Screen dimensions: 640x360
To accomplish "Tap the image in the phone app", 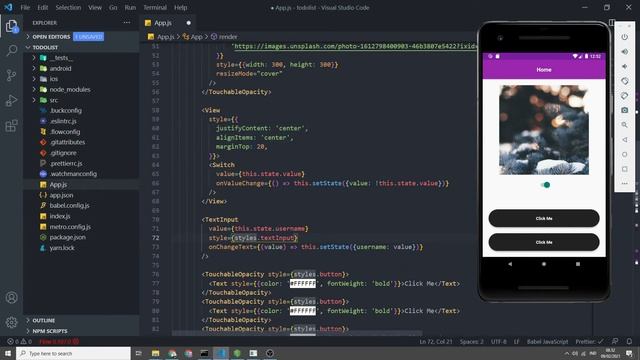I will (x=544, y=130).
